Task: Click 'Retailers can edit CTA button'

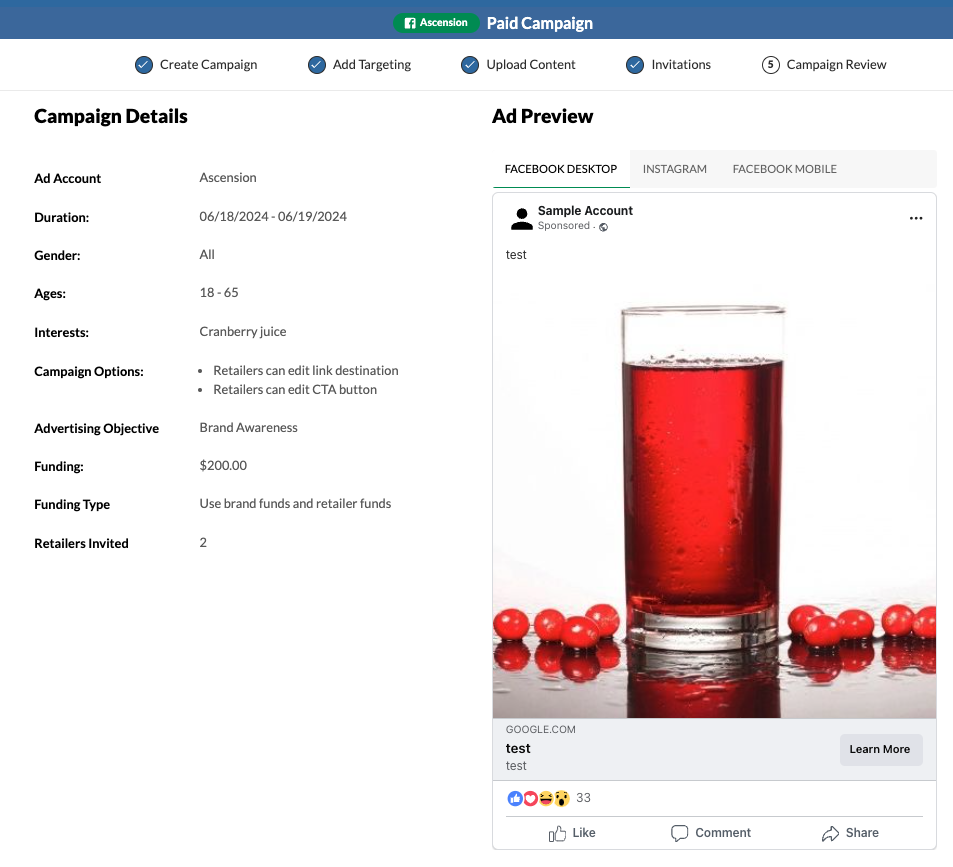Action: pyautogui.click(x=295, y=389)
